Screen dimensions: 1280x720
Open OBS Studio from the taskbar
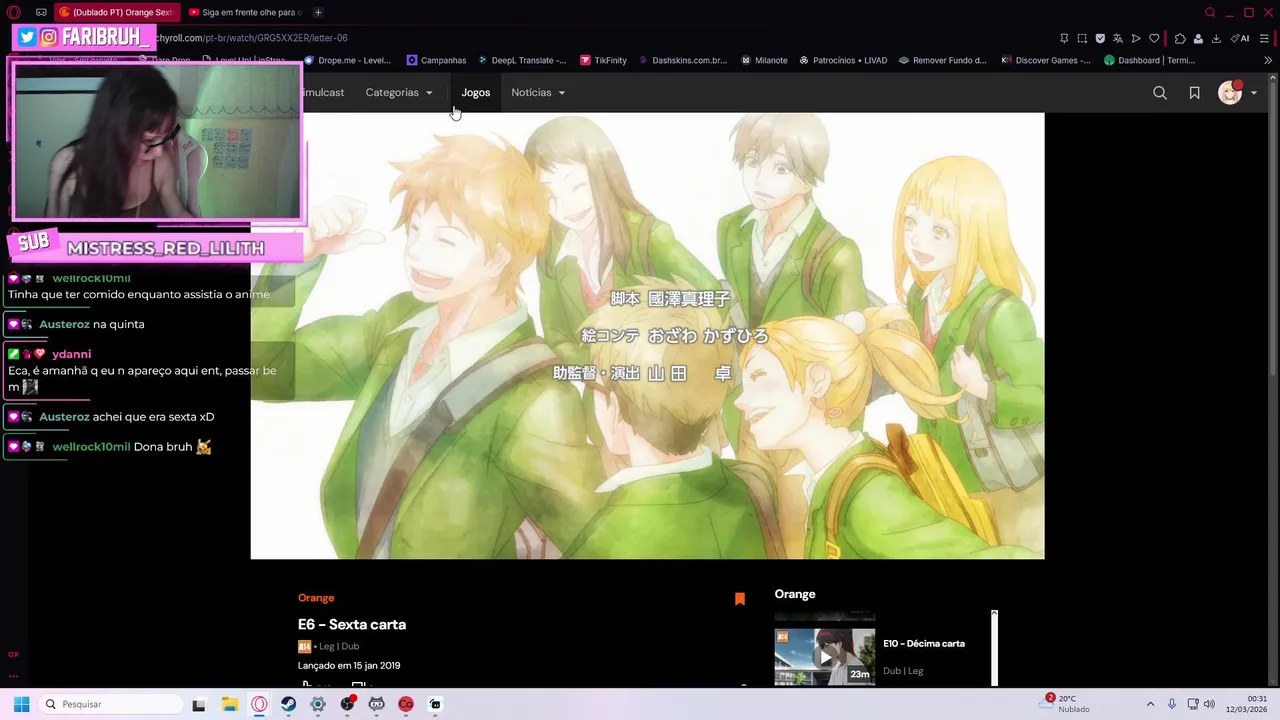[x=347, y=704]
